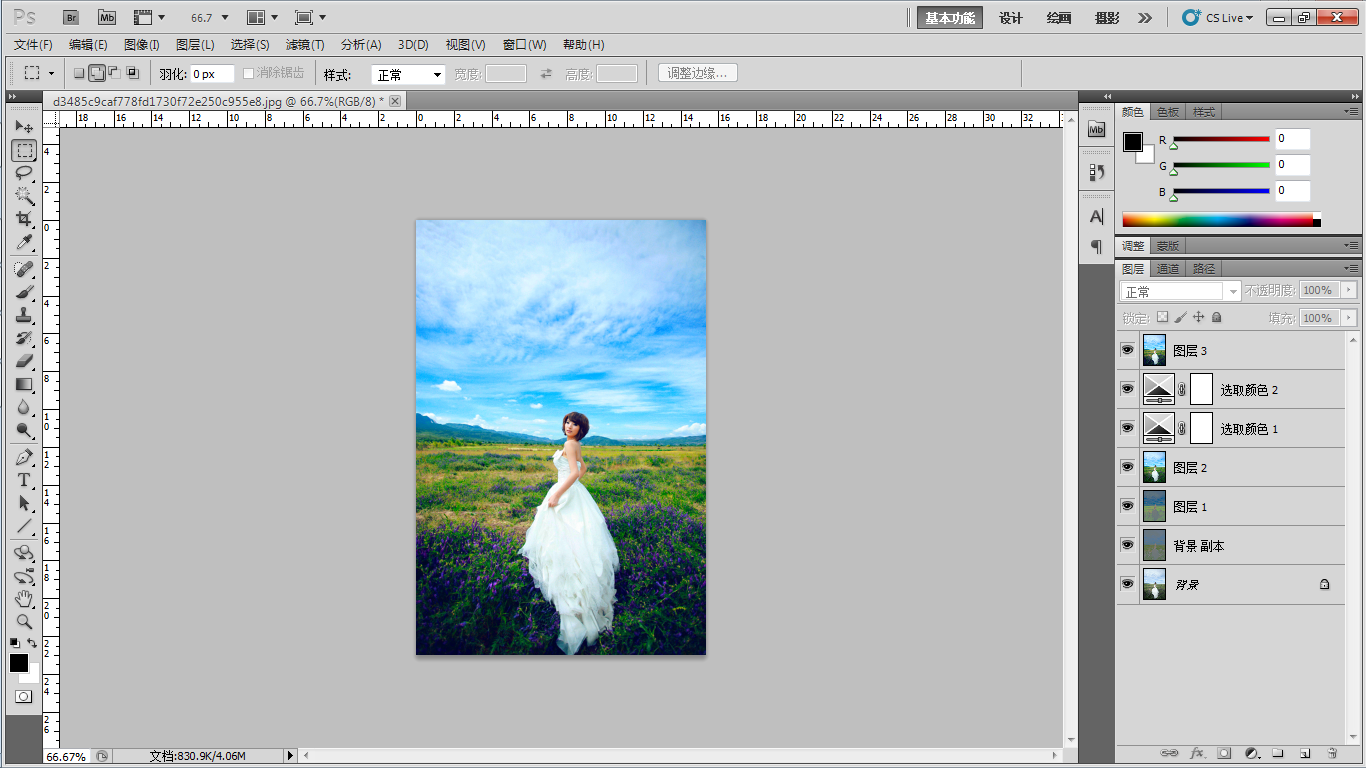Select the Zoom tool in toolbox
The height and width of the screenshot is (768, 1366).
tap(24, 621)
